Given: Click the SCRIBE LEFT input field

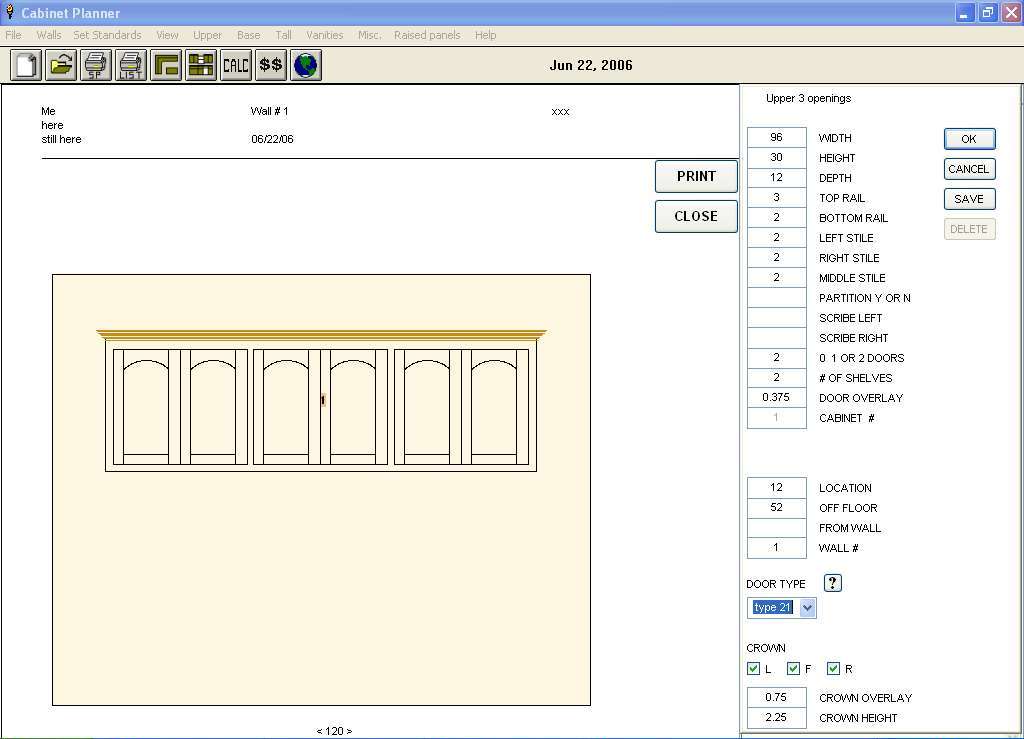Looking at the screenshot, I should tap(776, 317).
